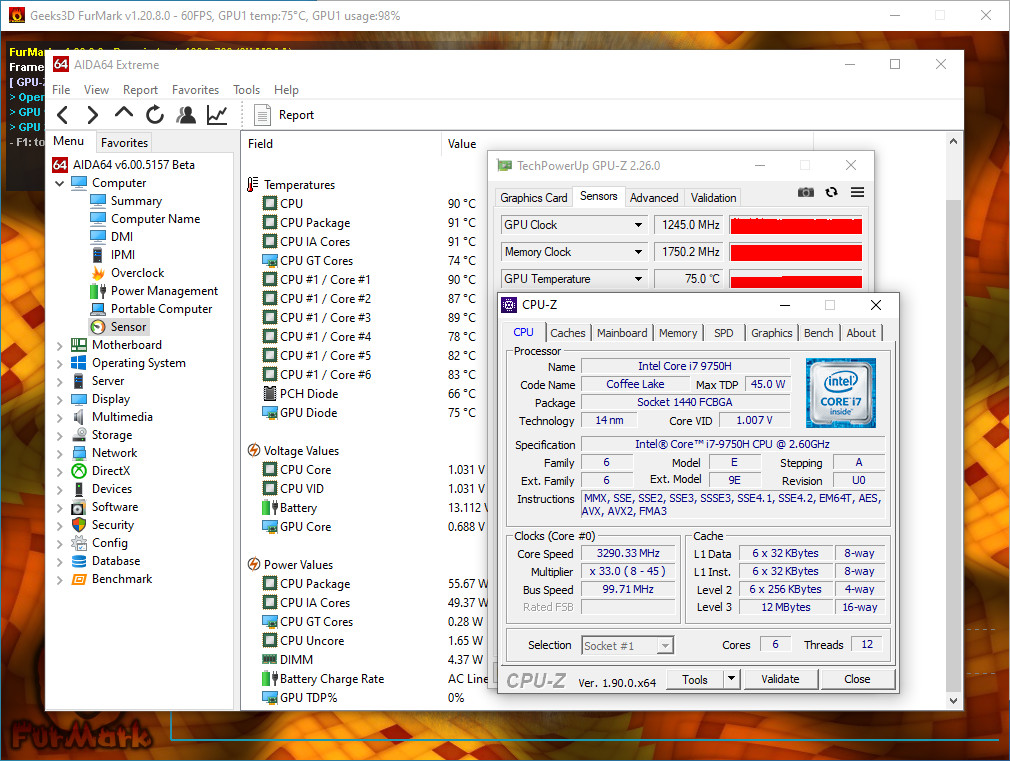
Task: Switch to GPU-Z Graphics Card tab
Action: 534,198
